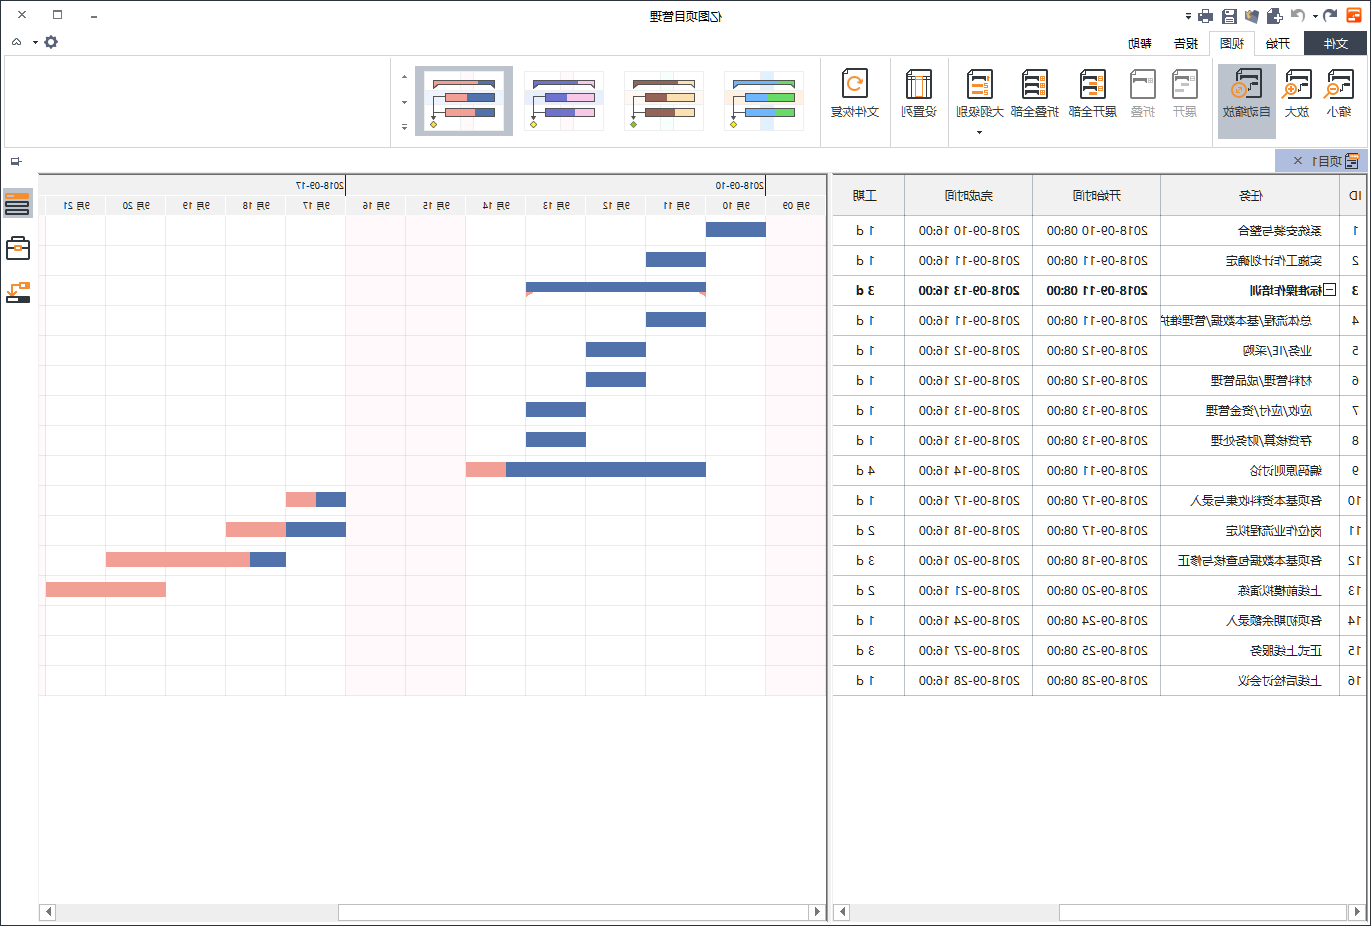Image resolution: width=1371 pixels, height=926 pixels.
Task: Click the 完成时间 column header
Action: [x=969, y=196]
